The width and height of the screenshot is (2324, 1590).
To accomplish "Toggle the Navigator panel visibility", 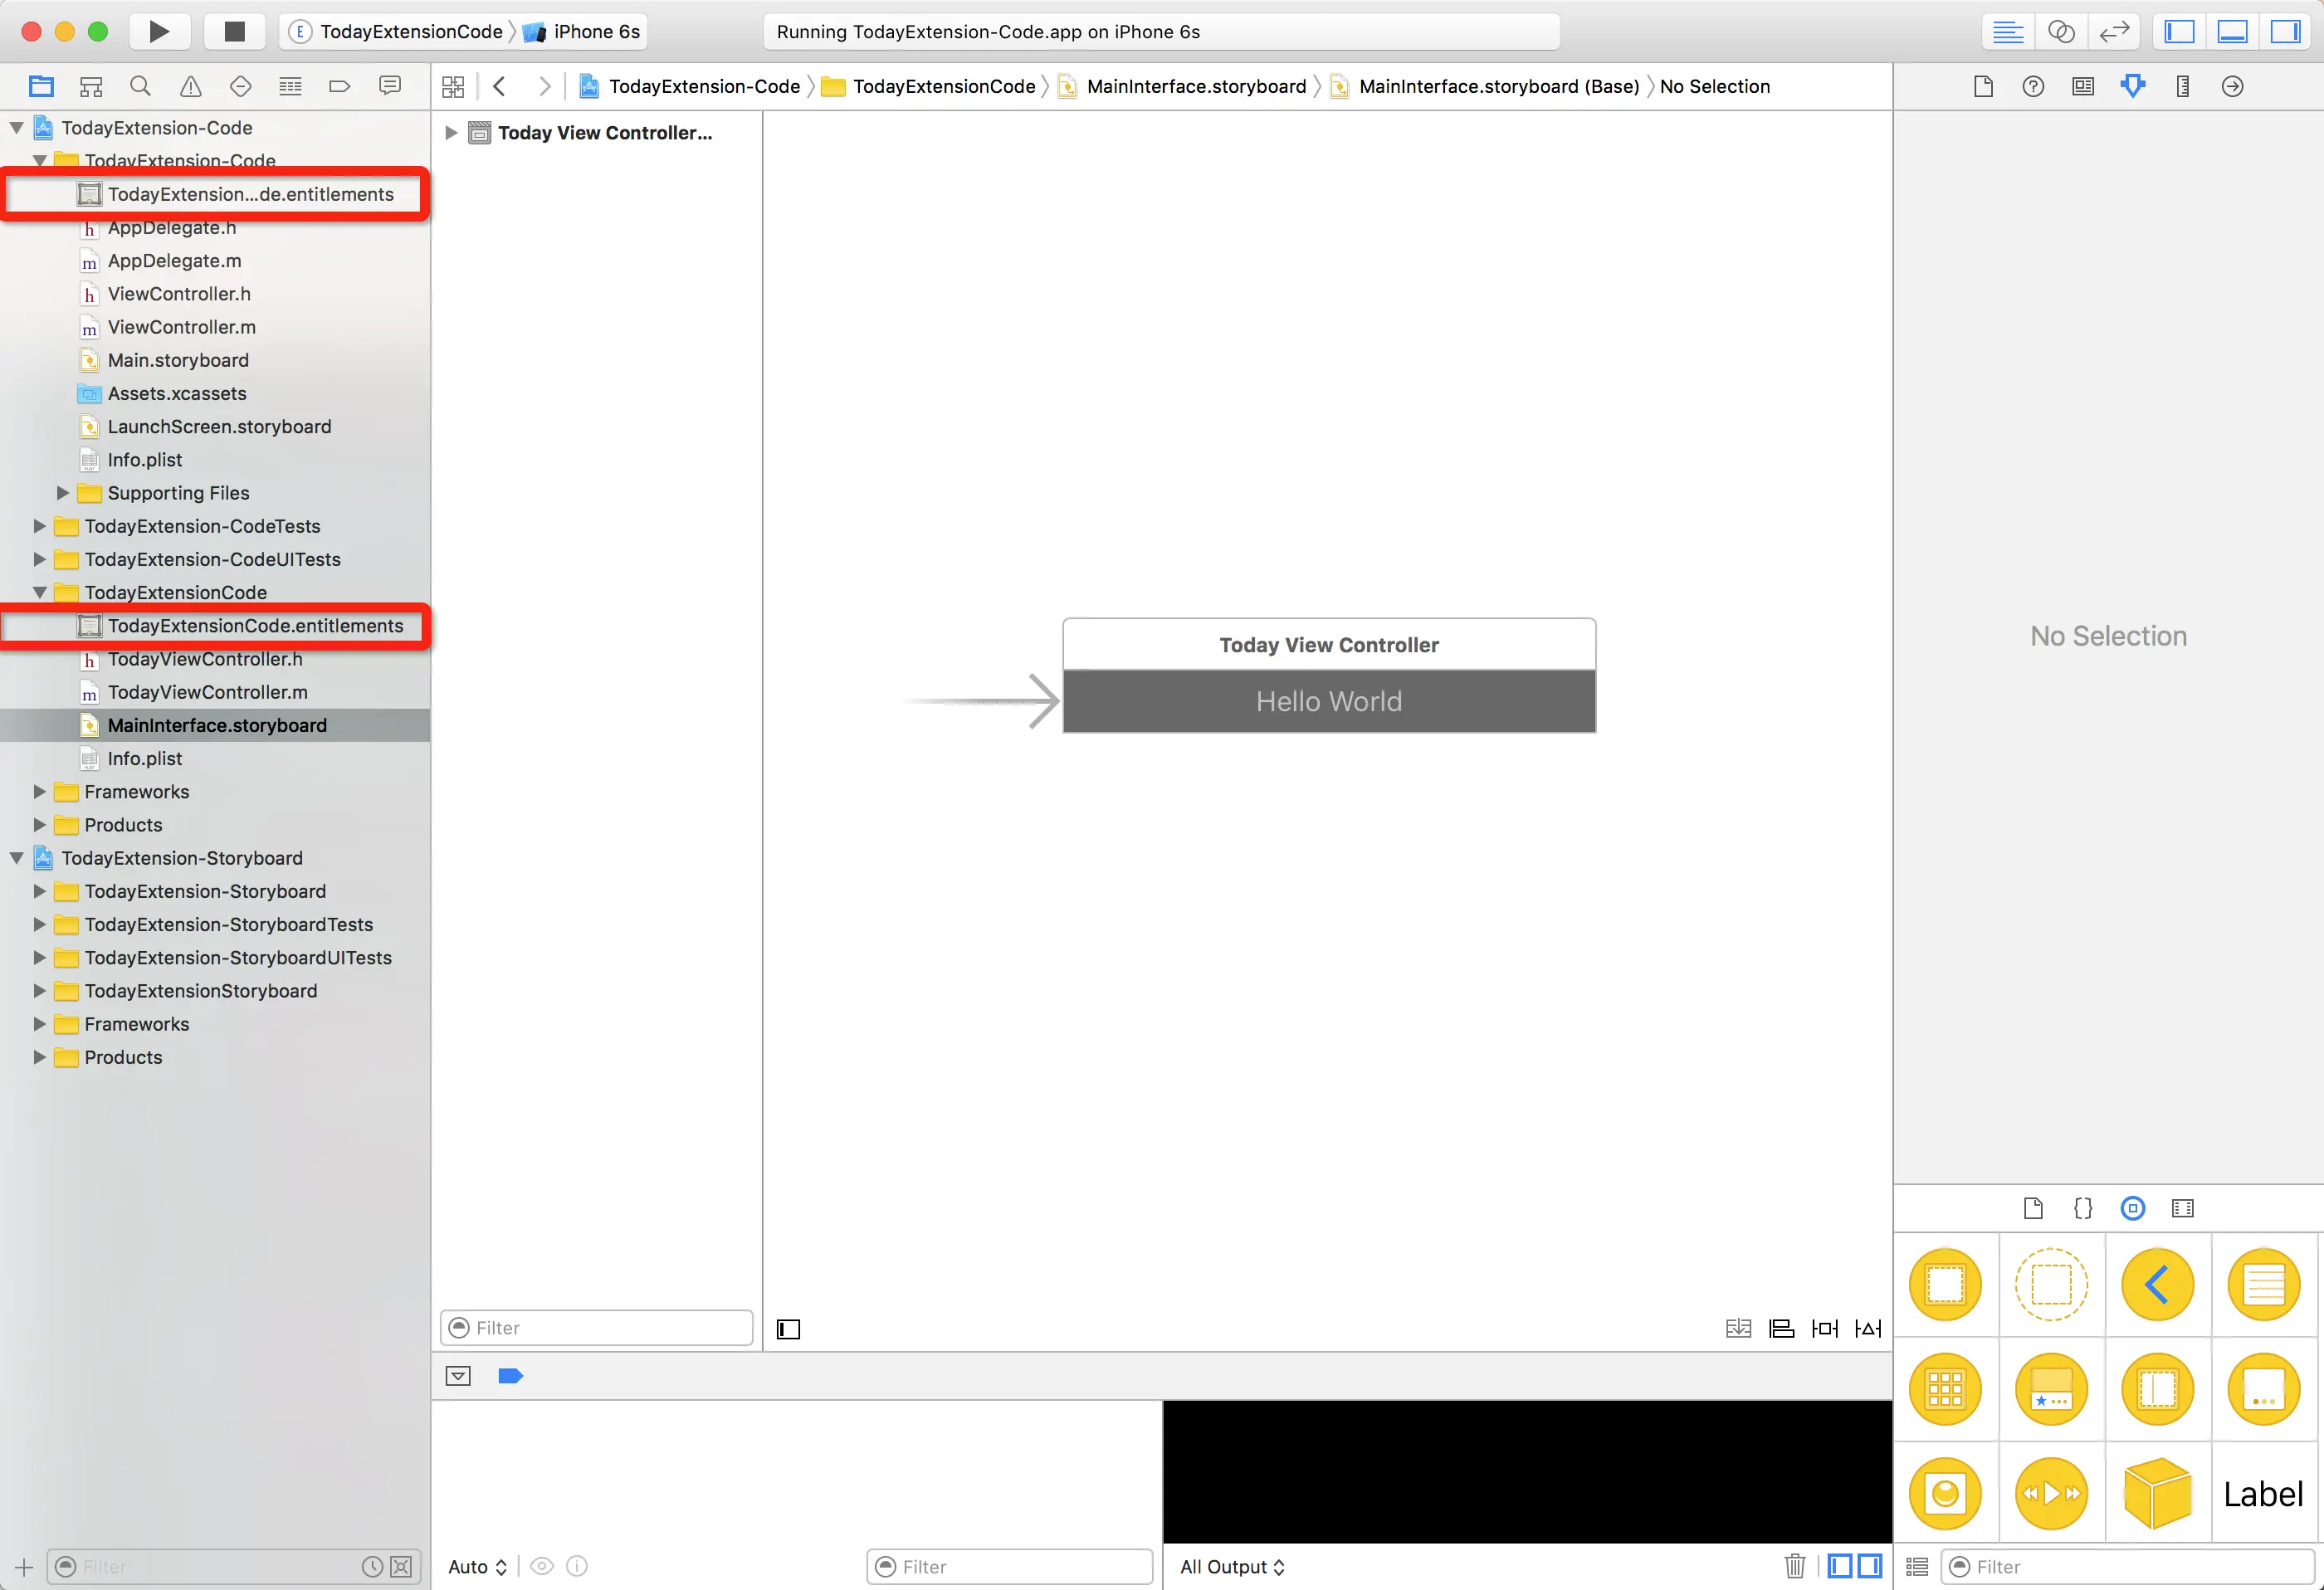I will (x=2179, y=31).
